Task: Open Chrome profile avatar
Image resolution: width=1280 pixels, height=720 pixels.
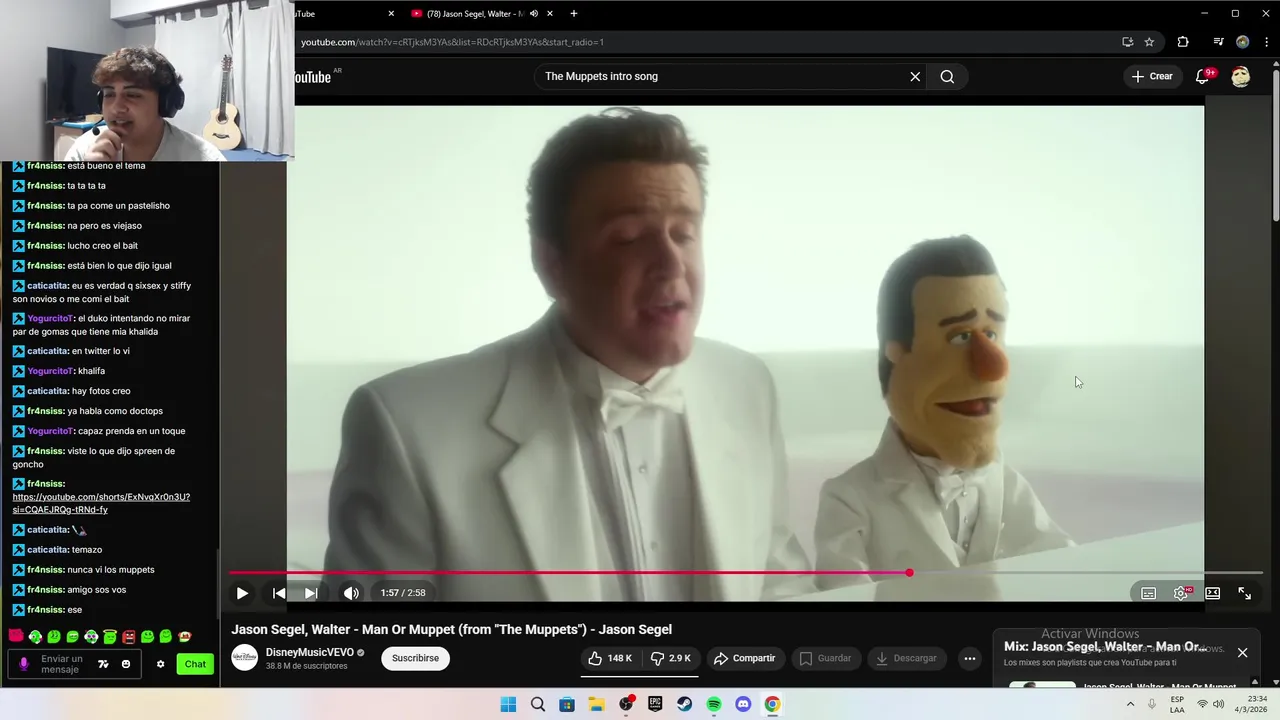Action: point(1242,42)
